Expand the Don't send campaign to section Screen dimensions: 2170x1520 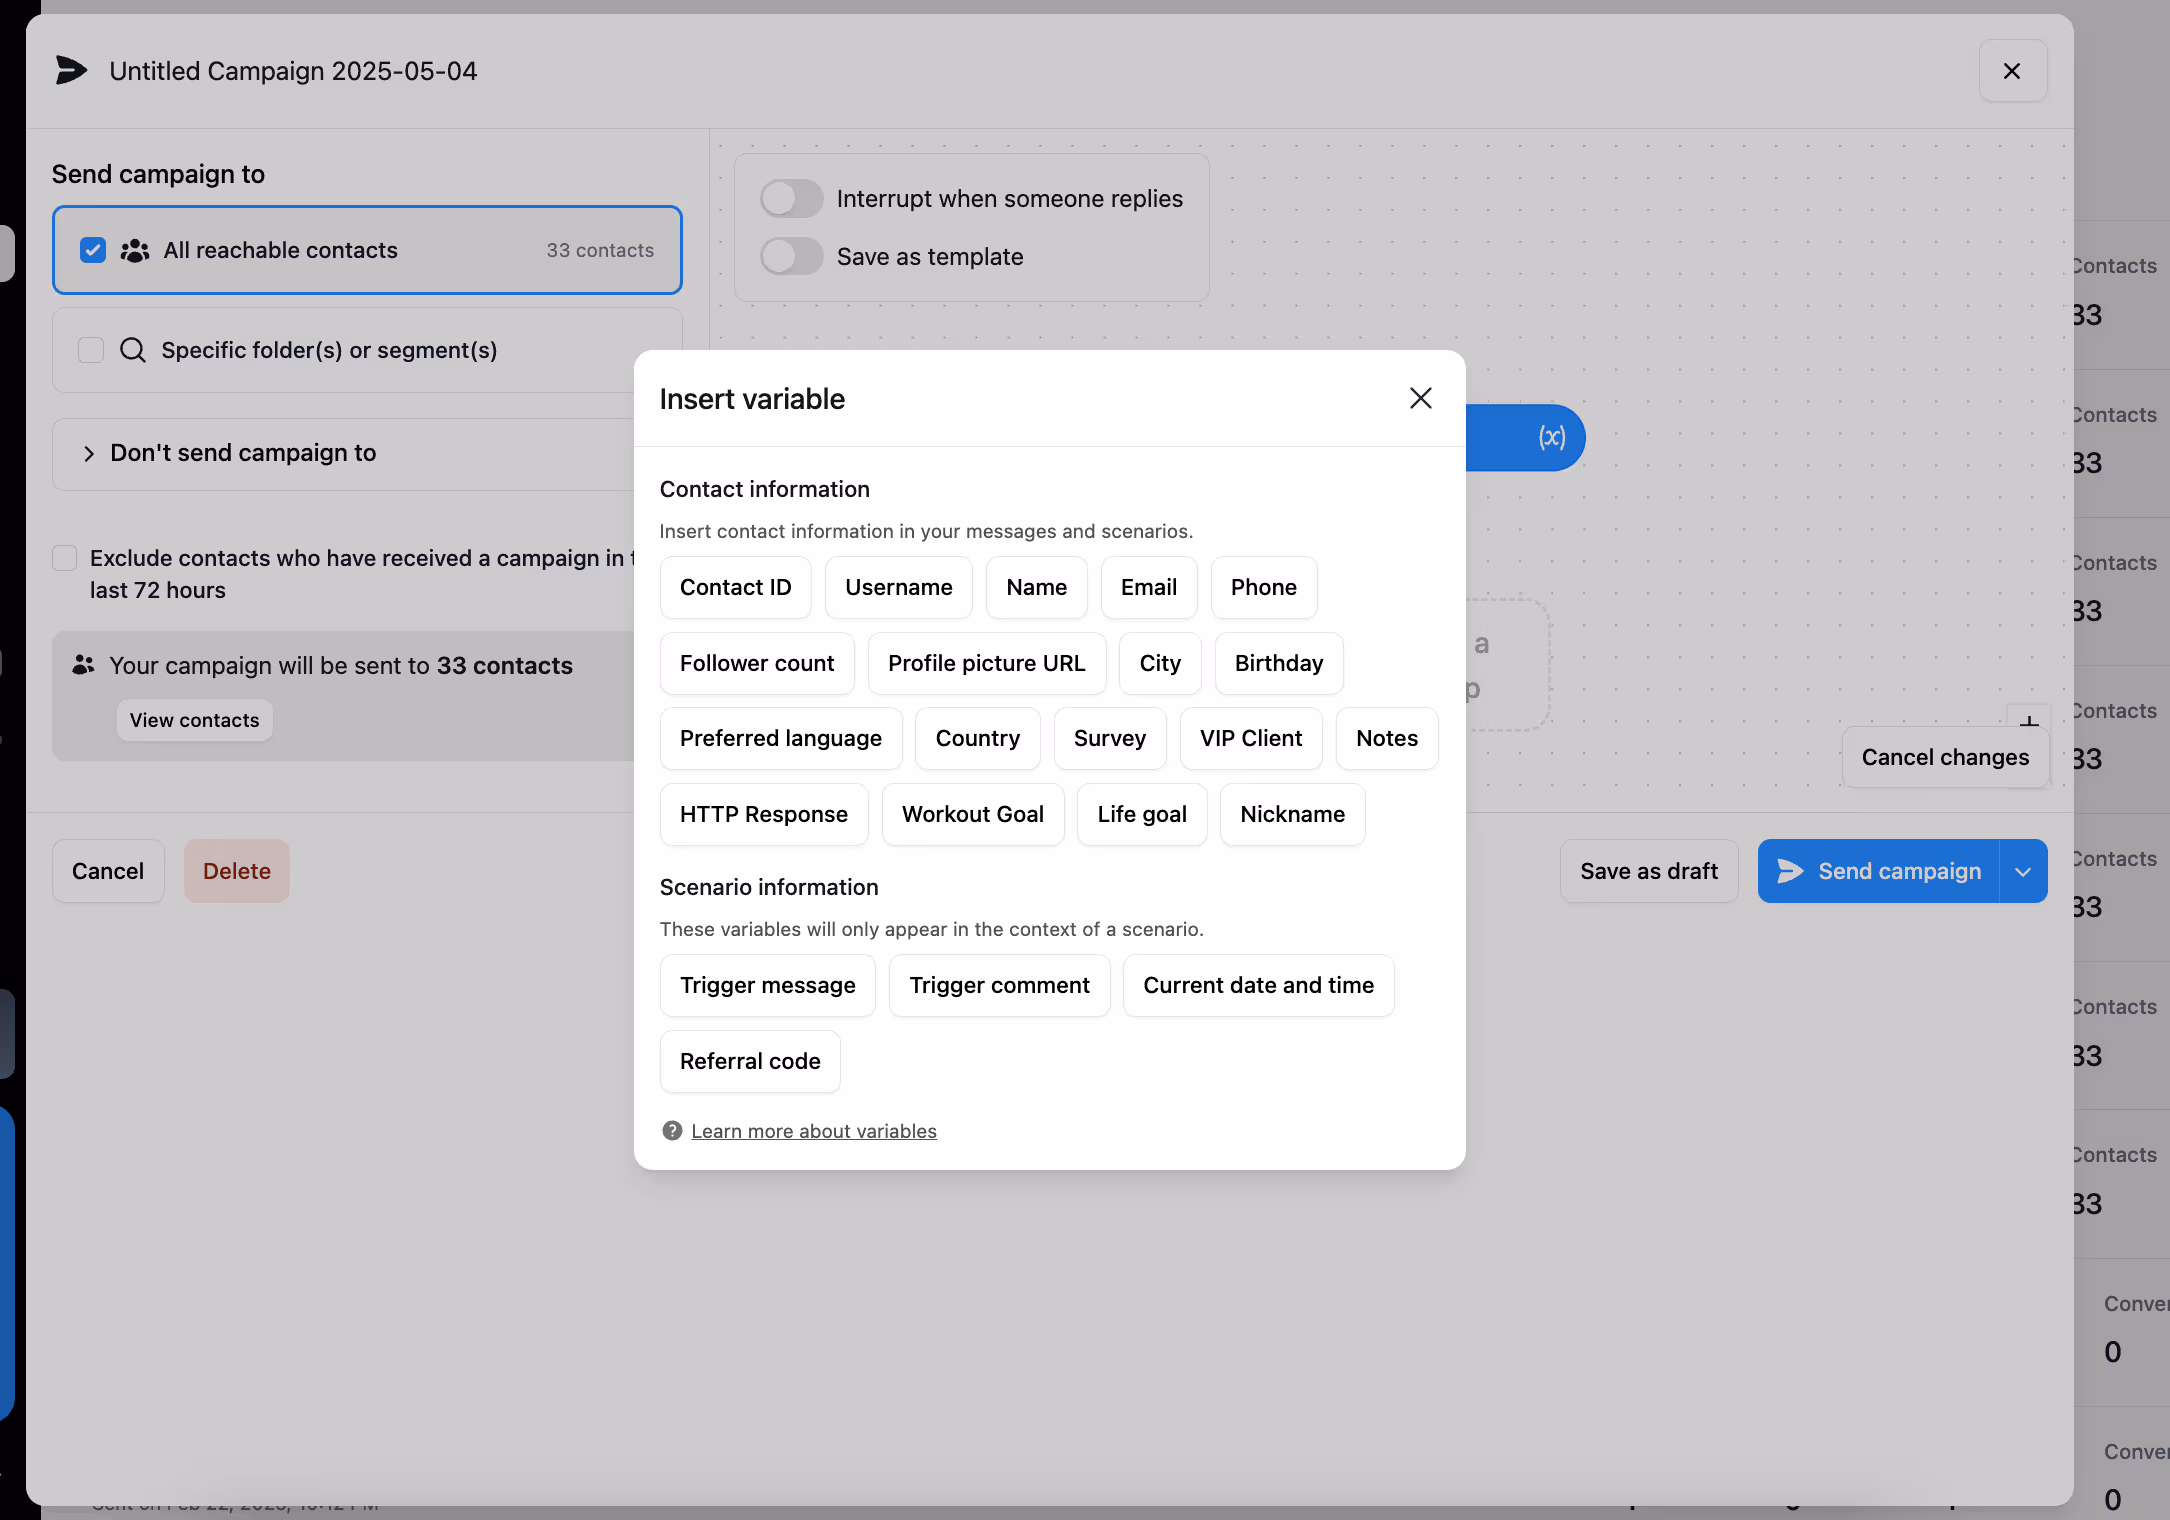(x=89, y=453)
